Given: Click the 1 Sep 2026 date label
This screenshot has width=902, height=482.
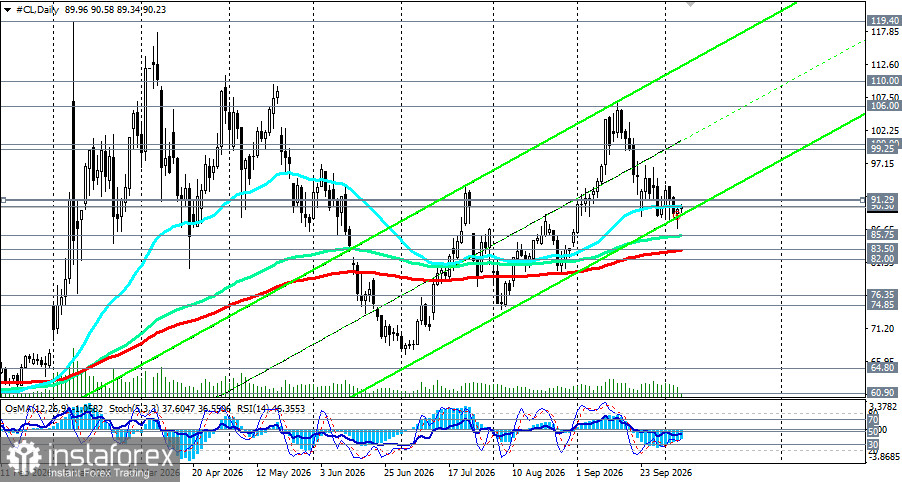Looking at the screenshot, I should tap(601, 473).
